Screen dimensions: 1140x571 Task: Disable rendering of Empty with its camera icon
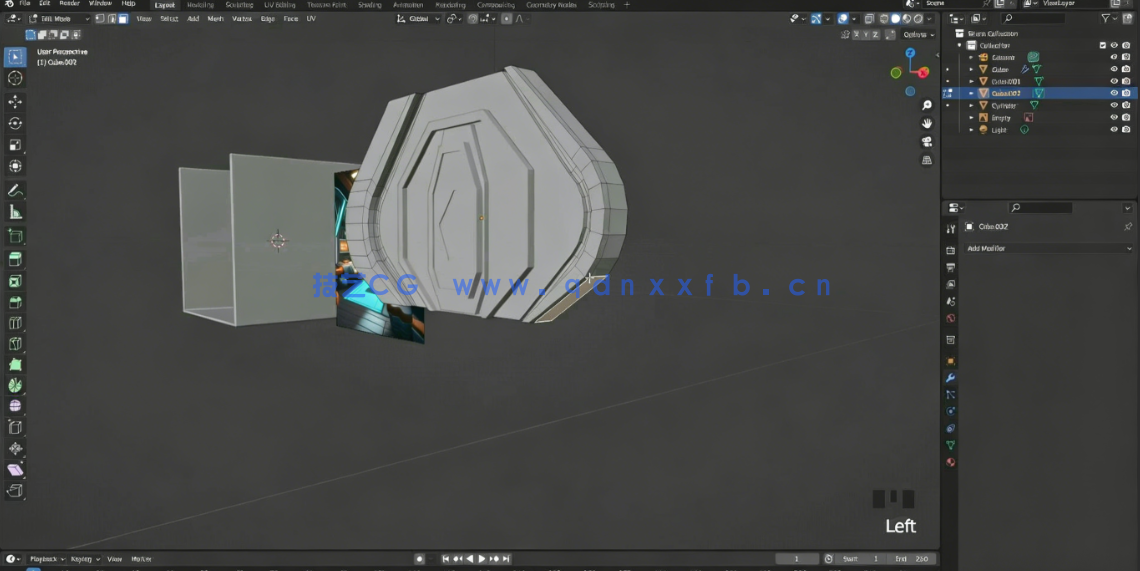click(1126, 118)
